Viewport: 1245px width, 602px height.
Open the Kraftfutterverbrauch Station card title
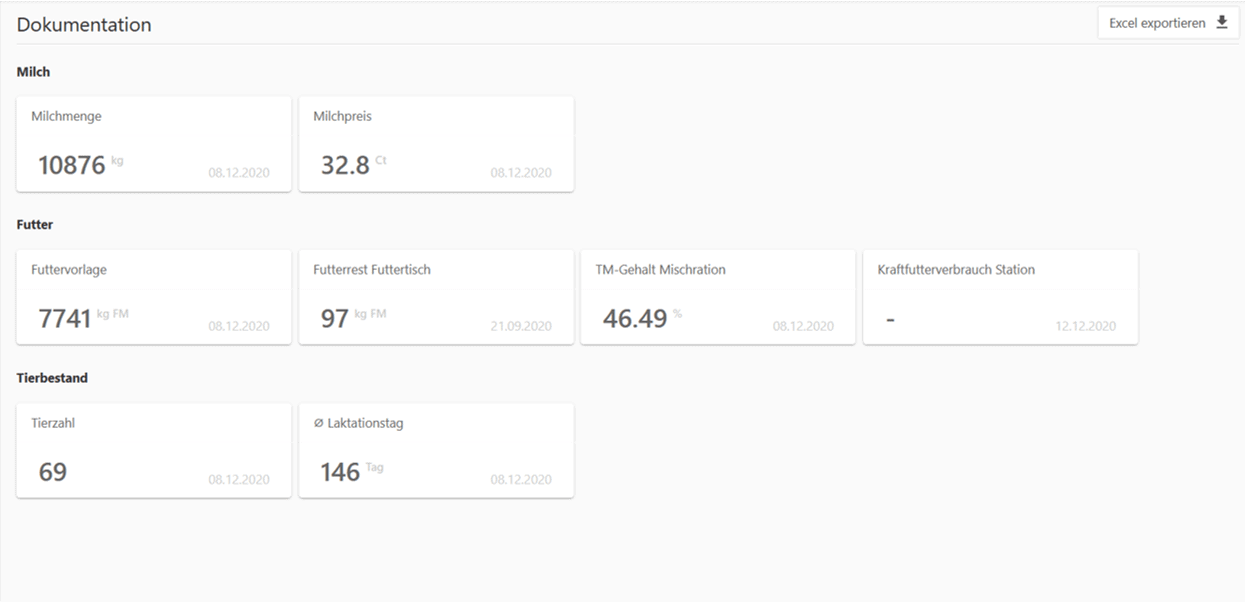click(x=956, y=270)
